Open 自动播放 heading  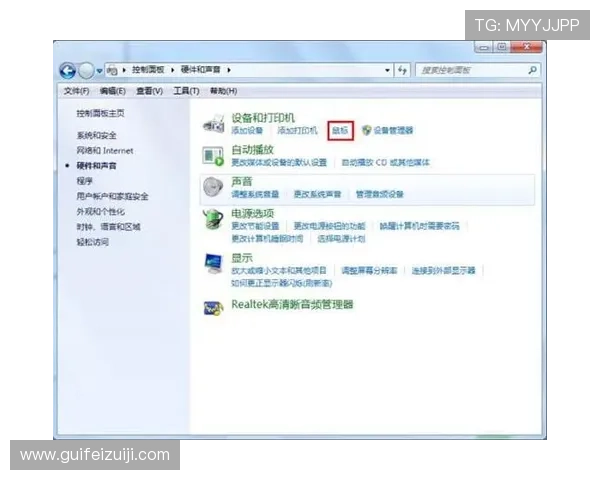(x=252, y=150)
